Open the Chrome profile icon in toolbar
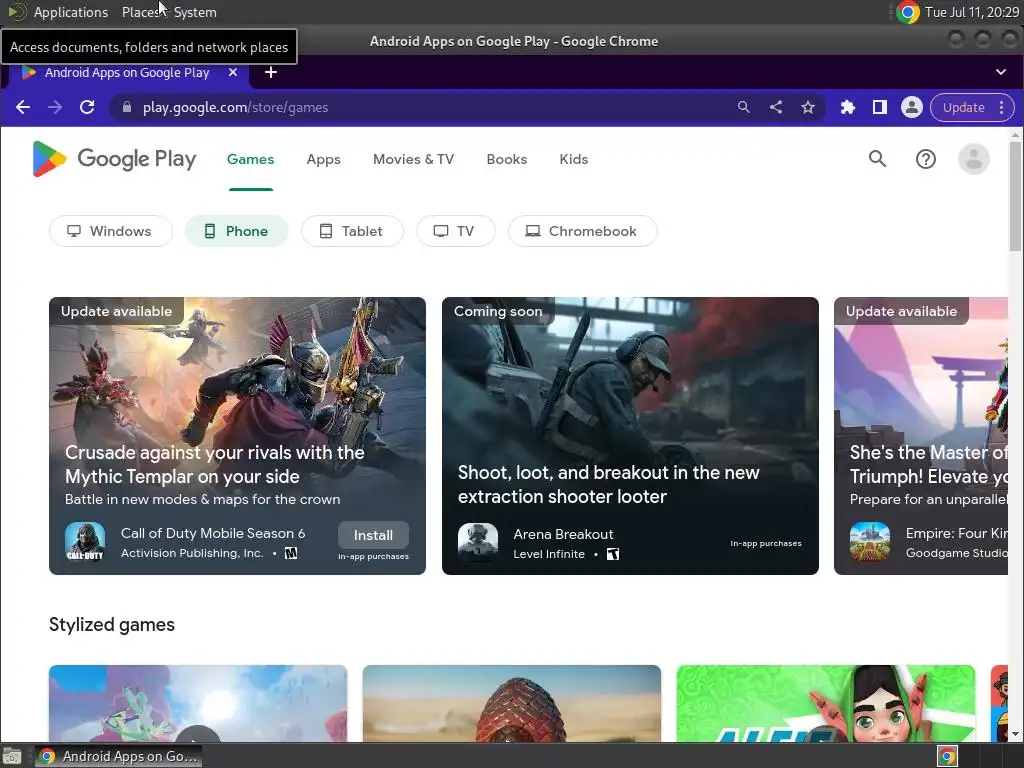The width and height of the screenshot is (1024, 768). pos(912,107)
